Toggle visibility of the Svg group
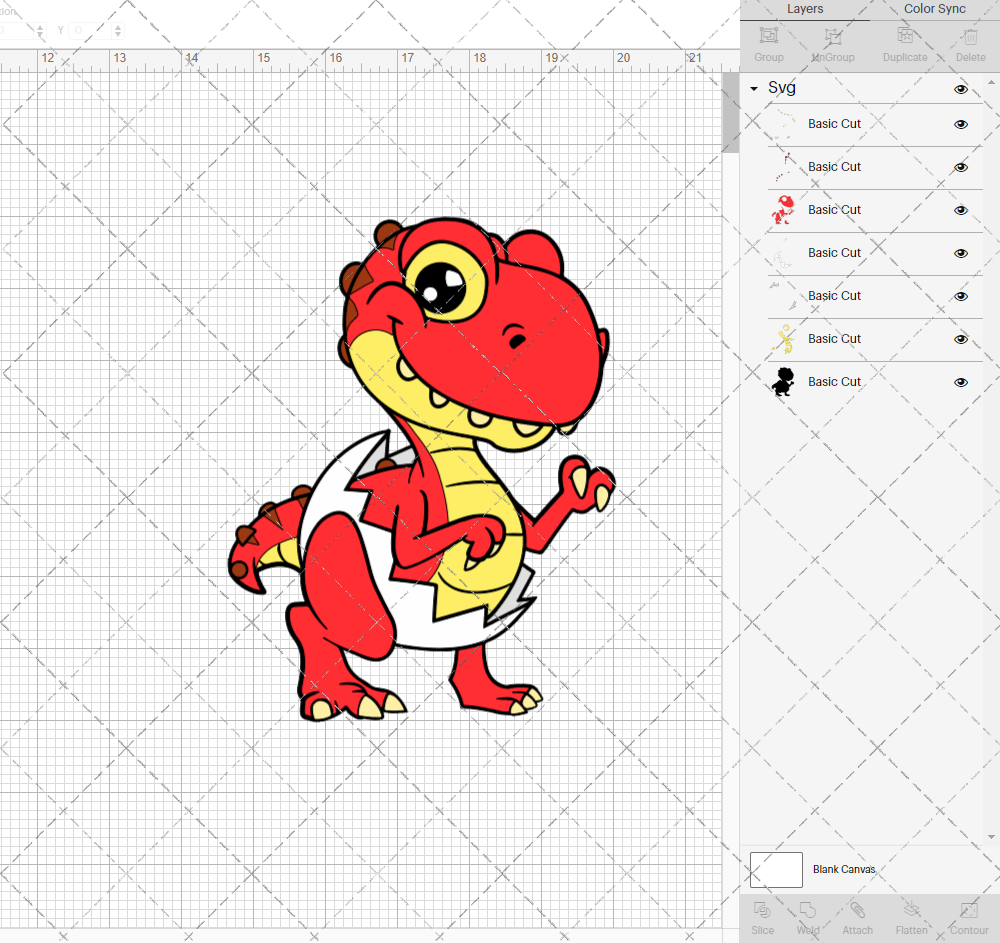 point(960,89)
